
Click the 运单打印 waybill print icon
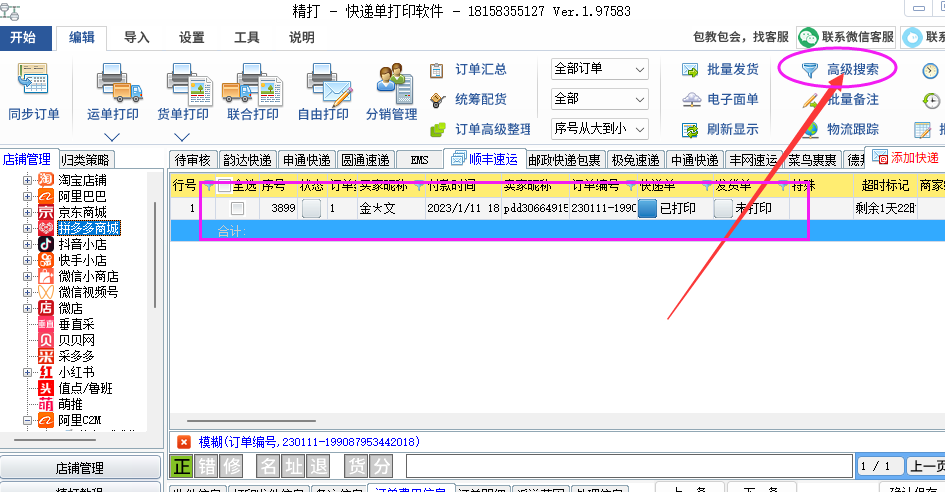pos(112,82)
